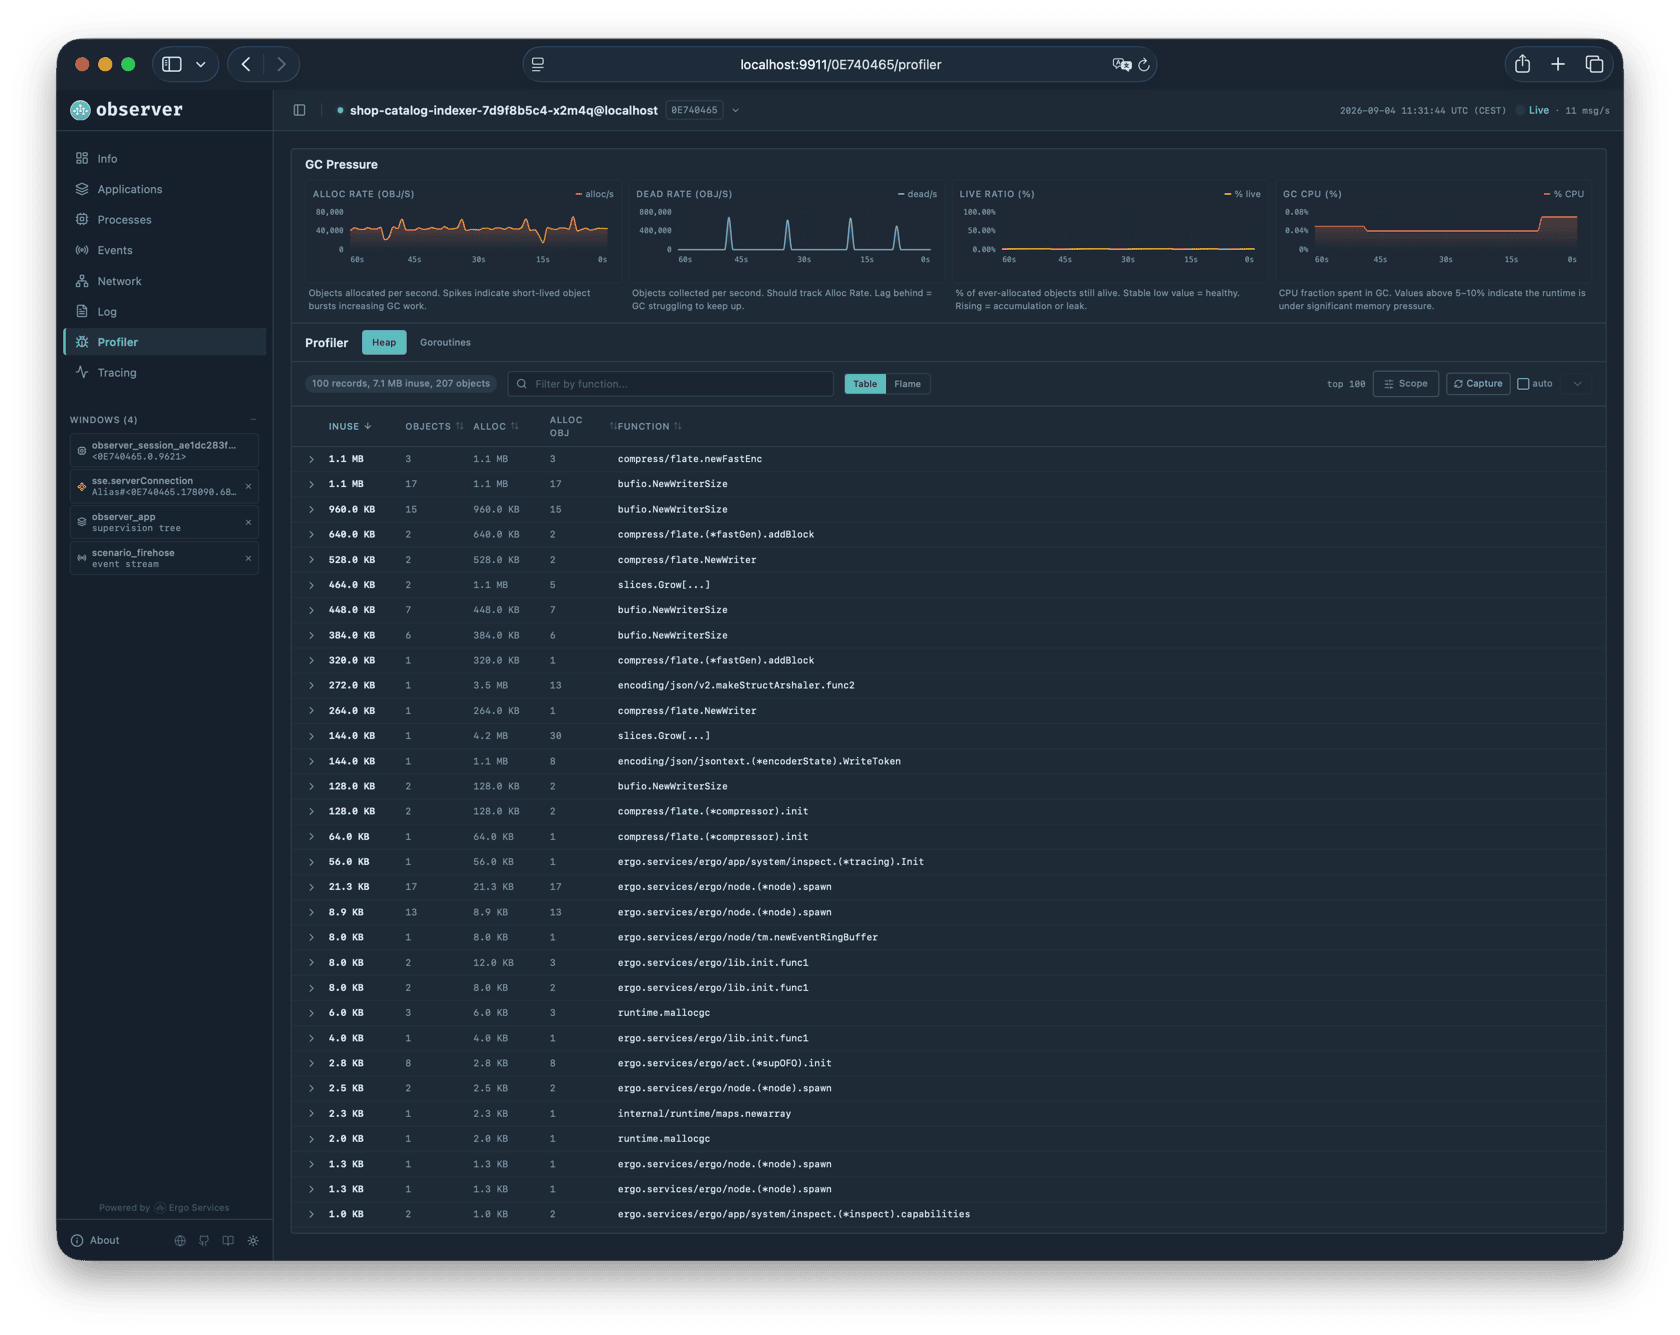
Task: Expand the act.(*supOFO).init row
Action: pyautogui.click(x=311, y=1063)
